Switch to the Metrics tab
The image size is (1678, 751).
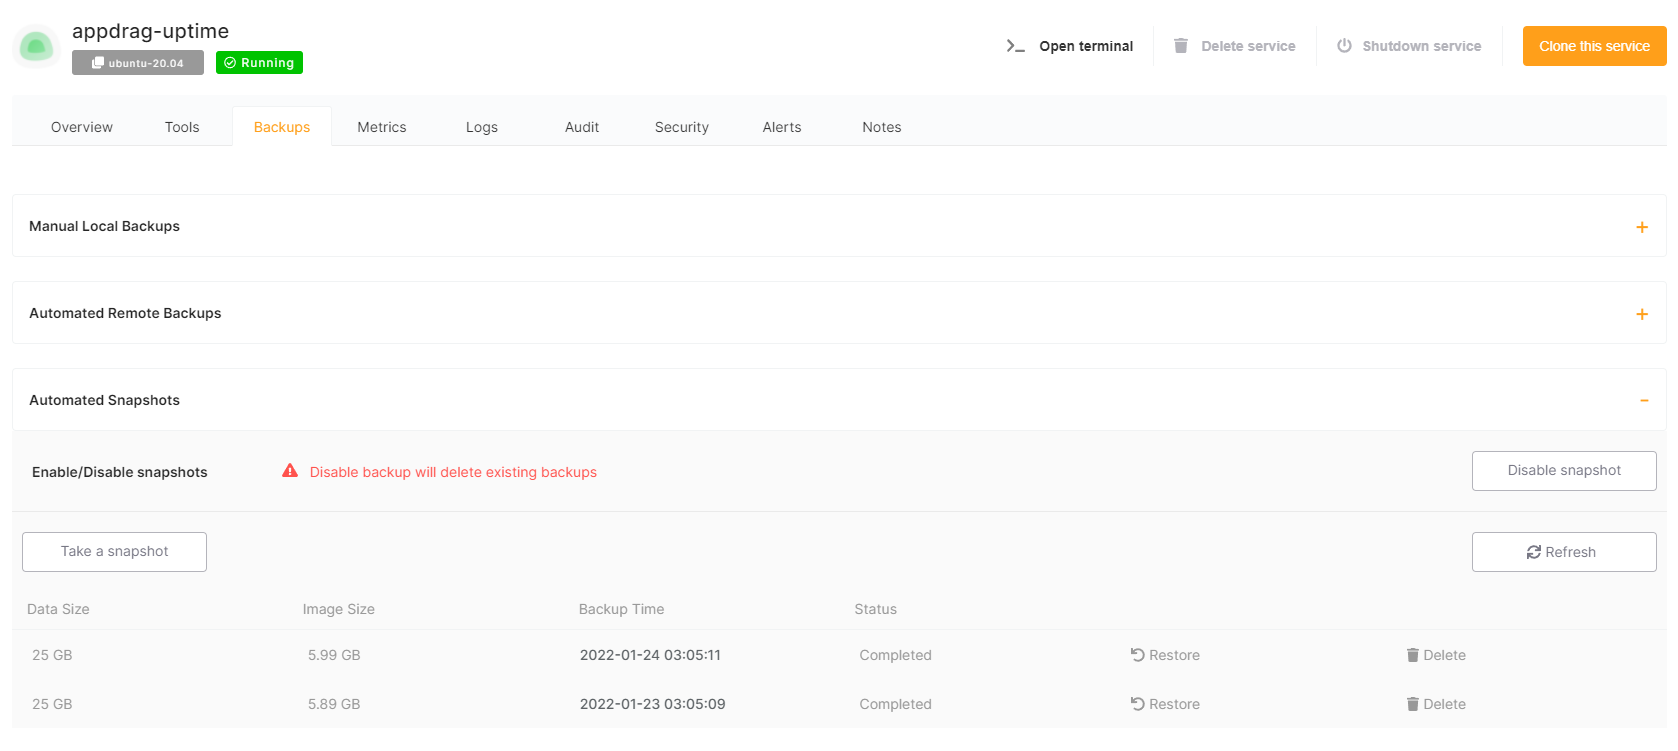tap(381, 127)
